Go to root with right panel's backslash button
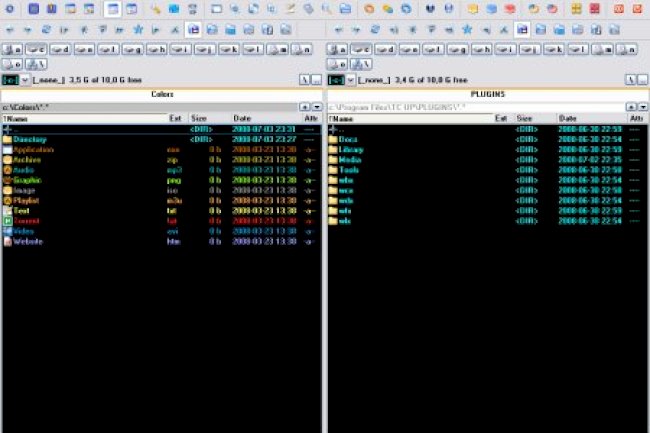 click(x=630, y=80)
